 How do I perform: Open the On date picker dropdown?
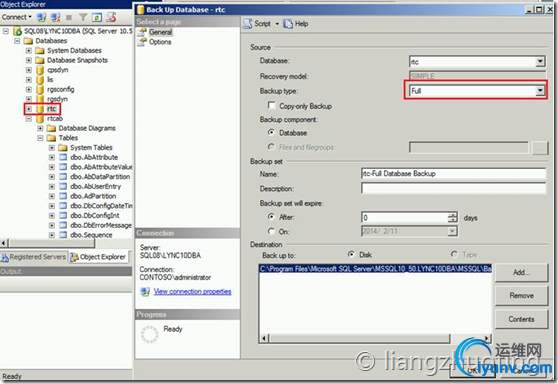452,231
